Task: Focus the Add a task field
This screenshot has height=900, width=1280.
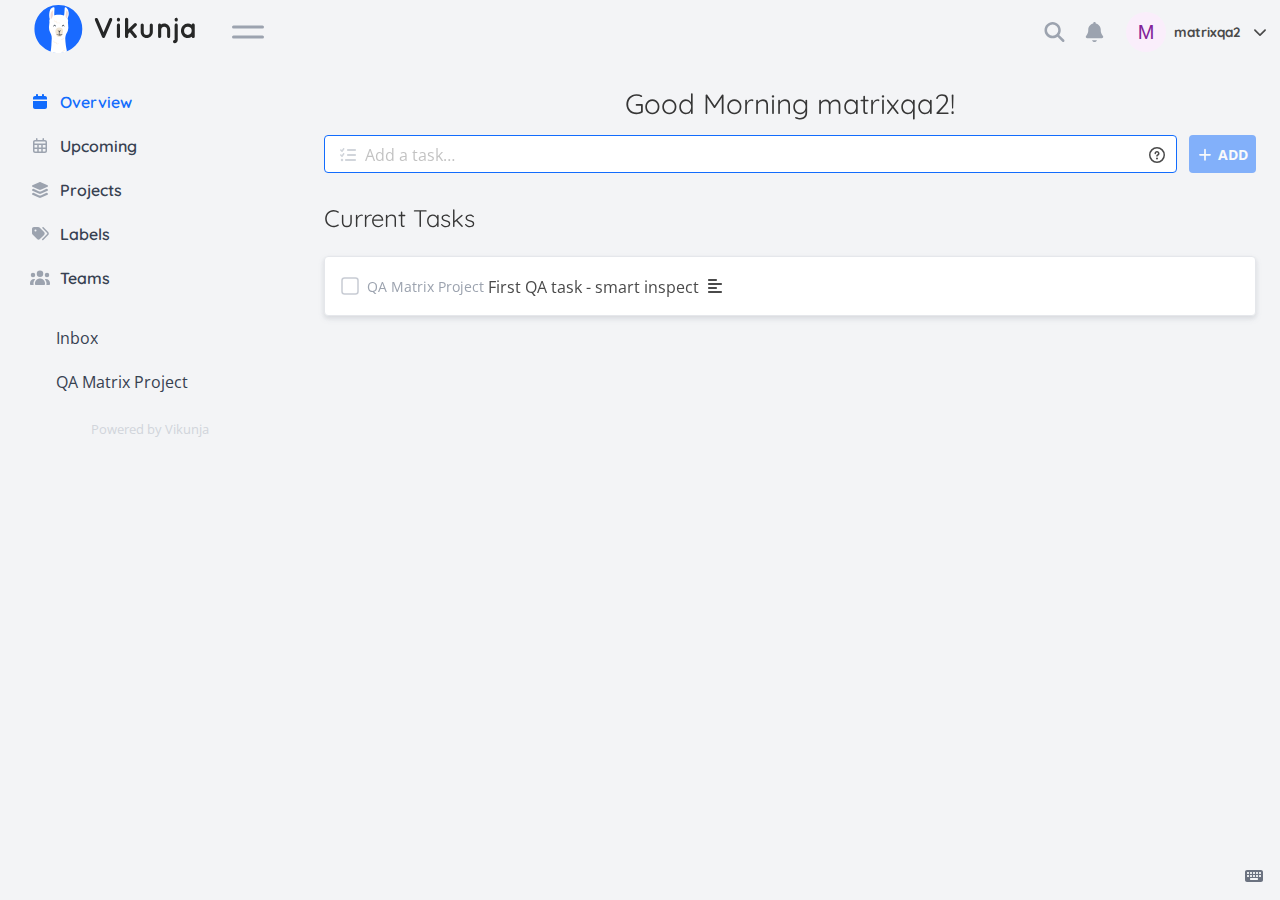Action: click(750, 154)
